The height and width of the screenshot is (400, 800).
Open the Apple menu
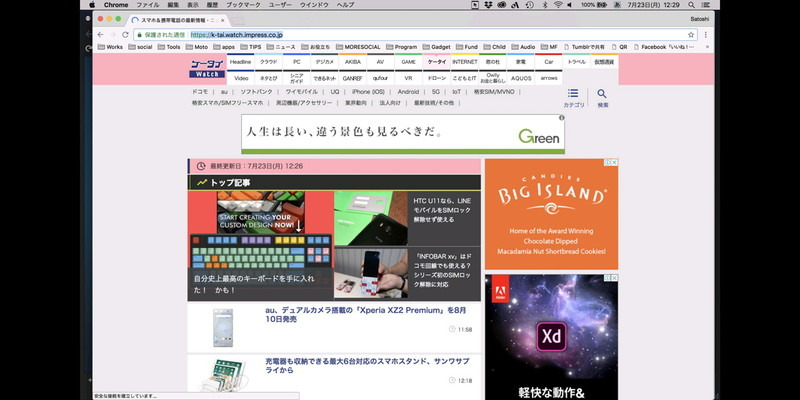92,5
